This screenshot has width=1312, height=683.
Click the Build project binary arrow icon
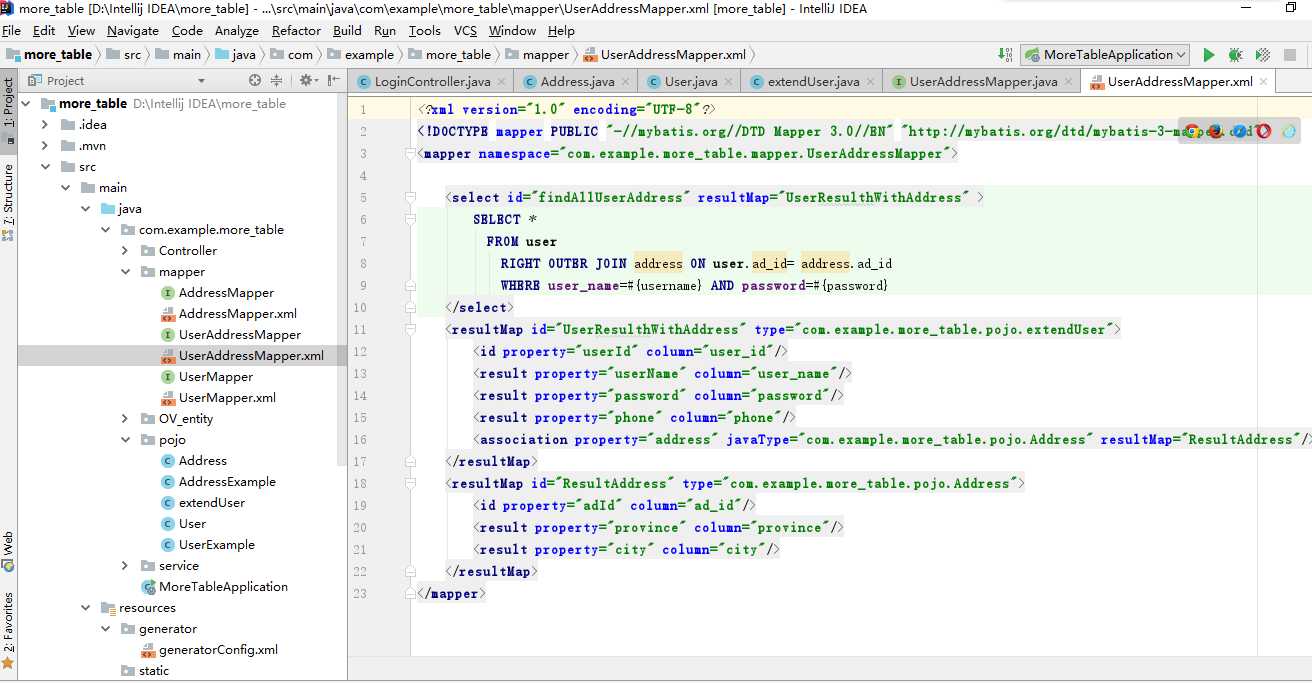click(x=1005, y=55)
